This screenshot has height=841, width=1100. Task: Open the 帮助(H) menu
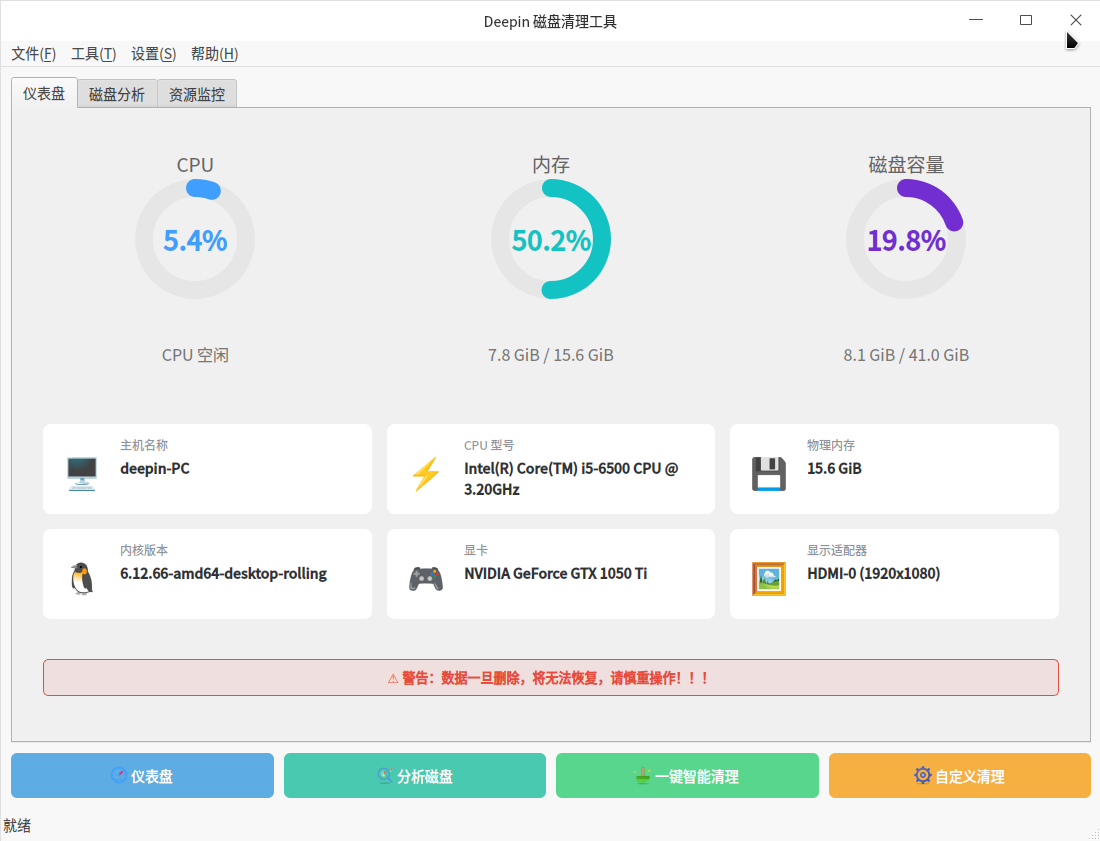click(x=214, y=54)
